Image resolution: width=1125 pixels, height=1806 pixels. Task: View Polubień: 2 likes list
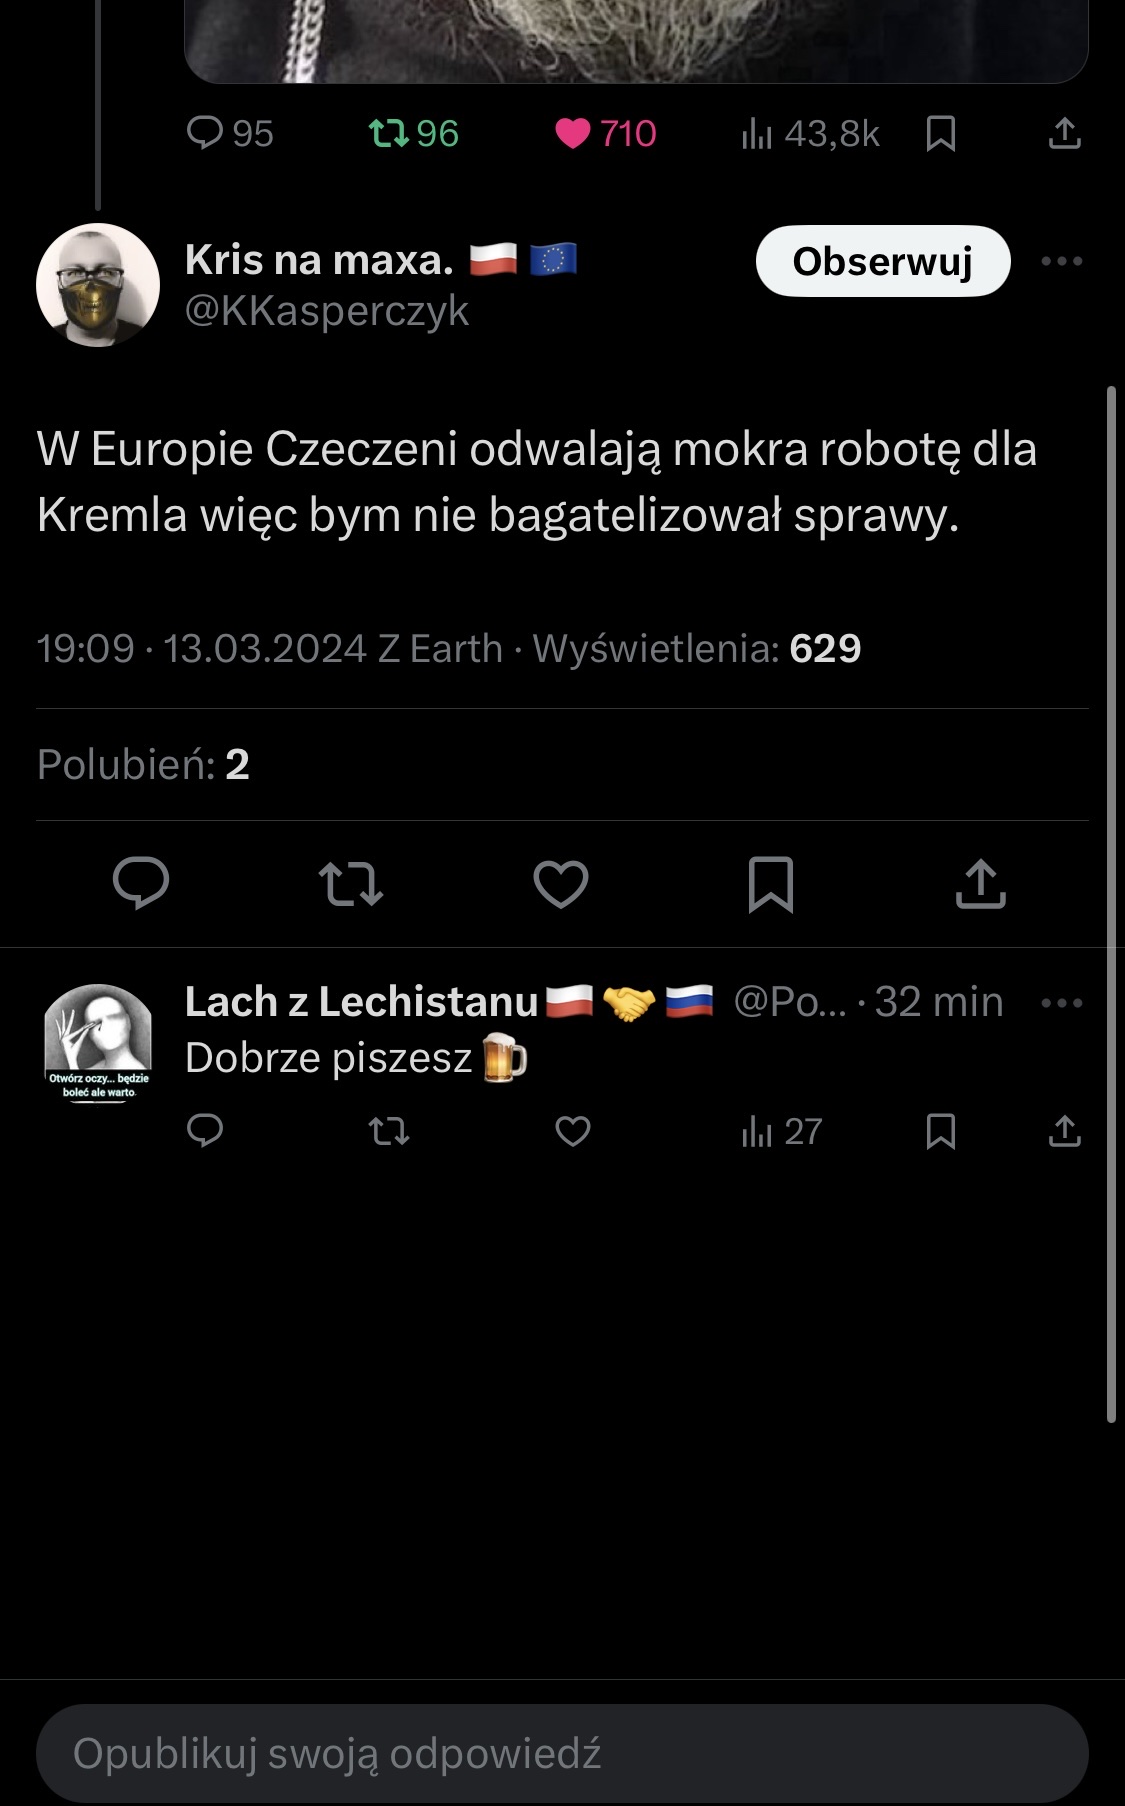143,765
